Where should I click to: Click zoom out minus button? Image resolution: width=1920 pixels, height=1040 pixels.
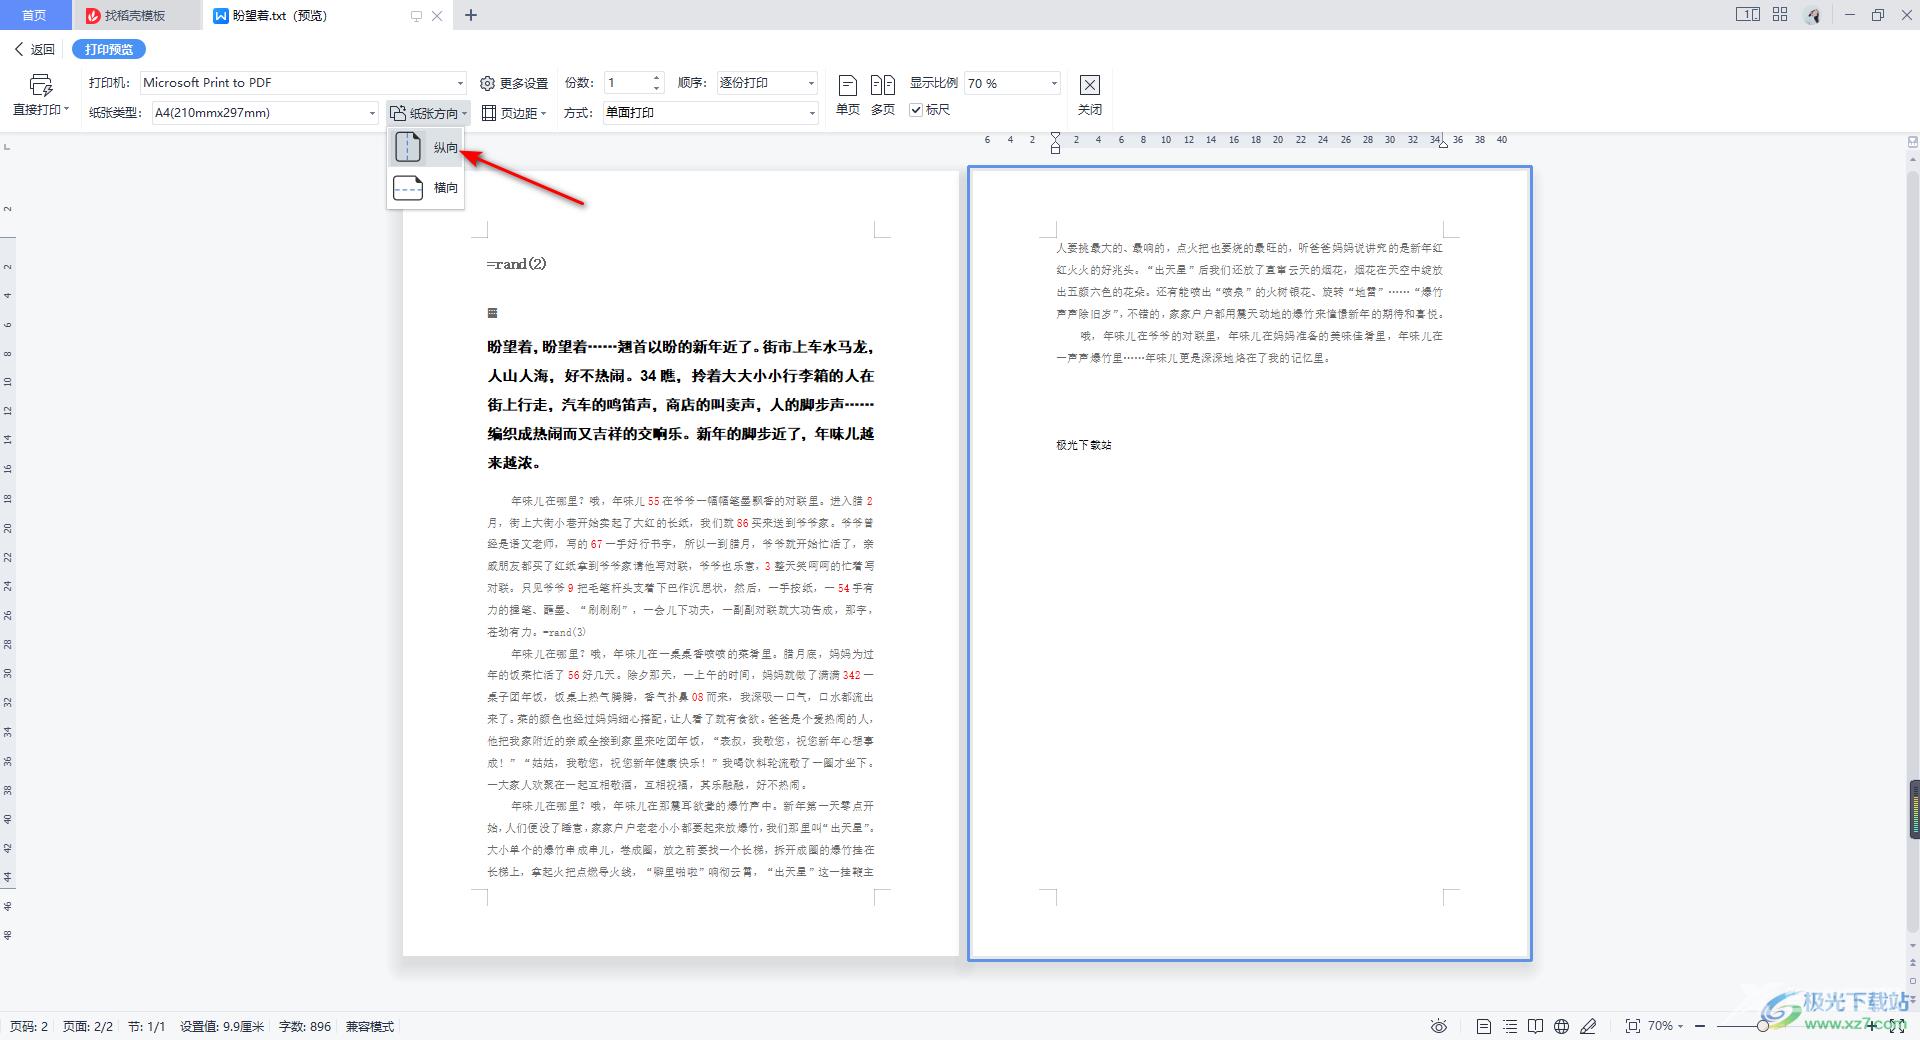click(x=1700, y=1026)
